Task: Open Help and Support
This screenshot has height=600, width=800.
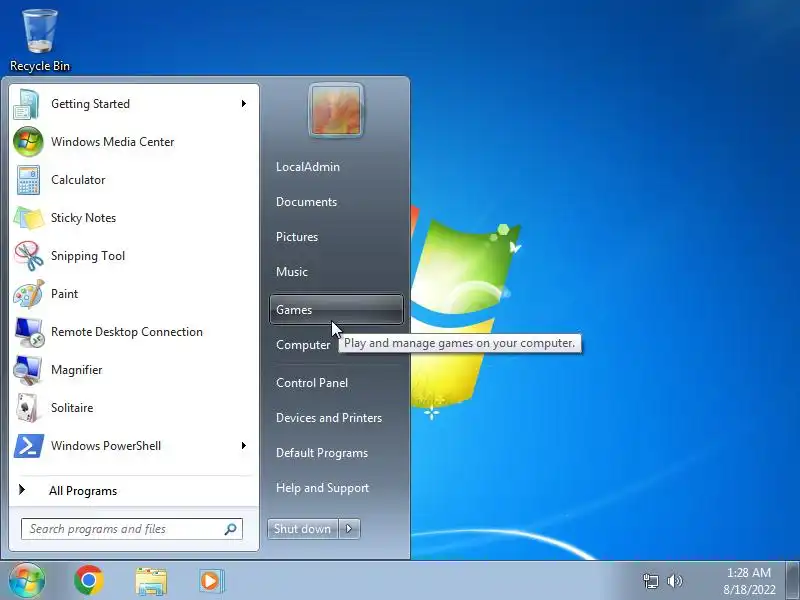Action: (322, 488)
